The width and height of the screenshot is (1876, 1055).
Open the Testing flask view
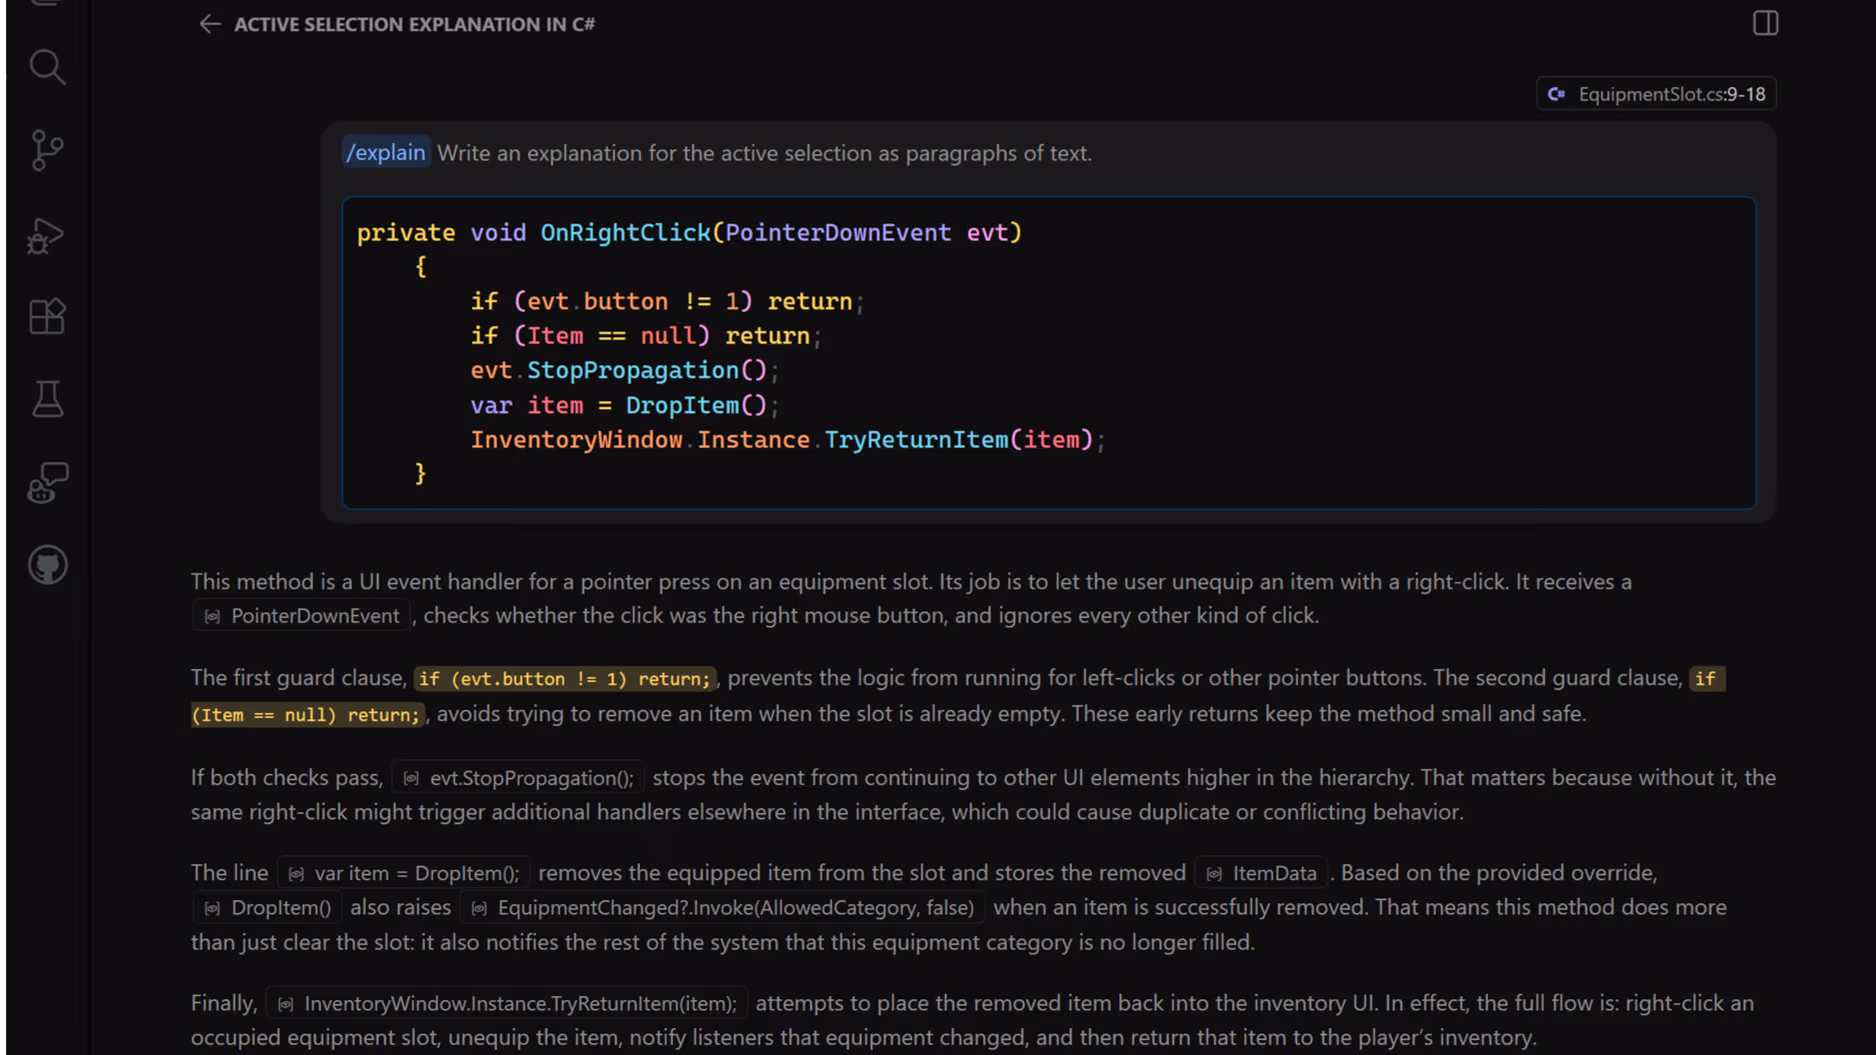tap(47, 399)
